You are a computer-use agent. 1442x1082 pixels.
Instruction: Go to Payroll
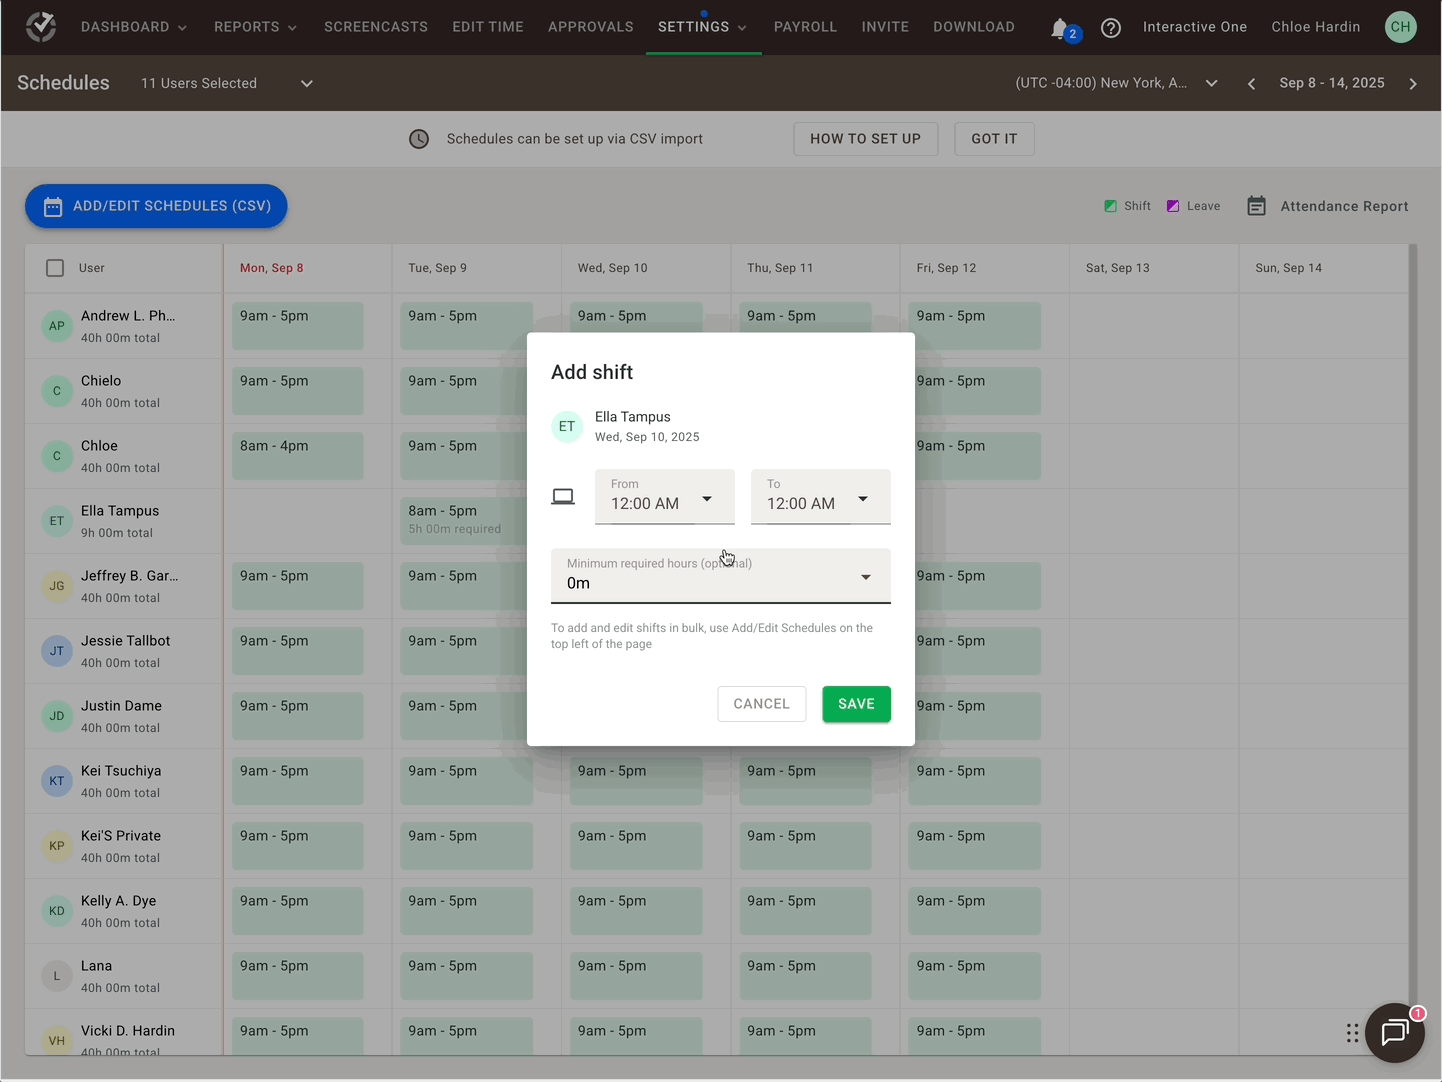coord(806,27)
